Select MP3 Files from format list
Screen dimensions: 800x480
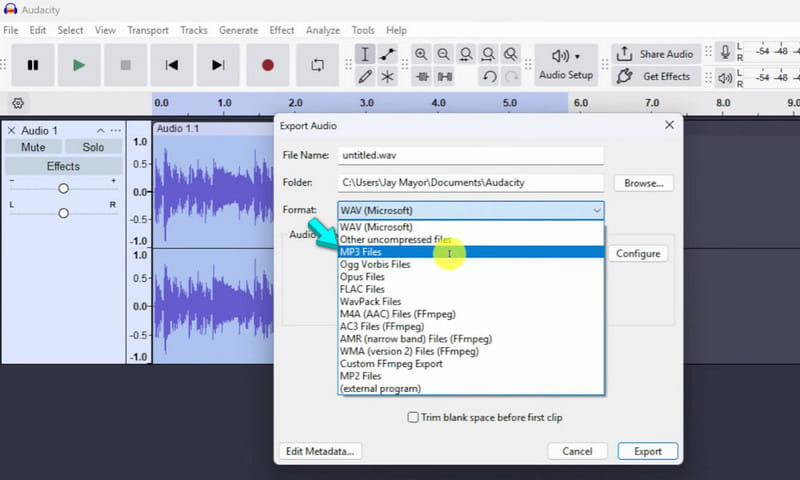(x=471, y=252)
